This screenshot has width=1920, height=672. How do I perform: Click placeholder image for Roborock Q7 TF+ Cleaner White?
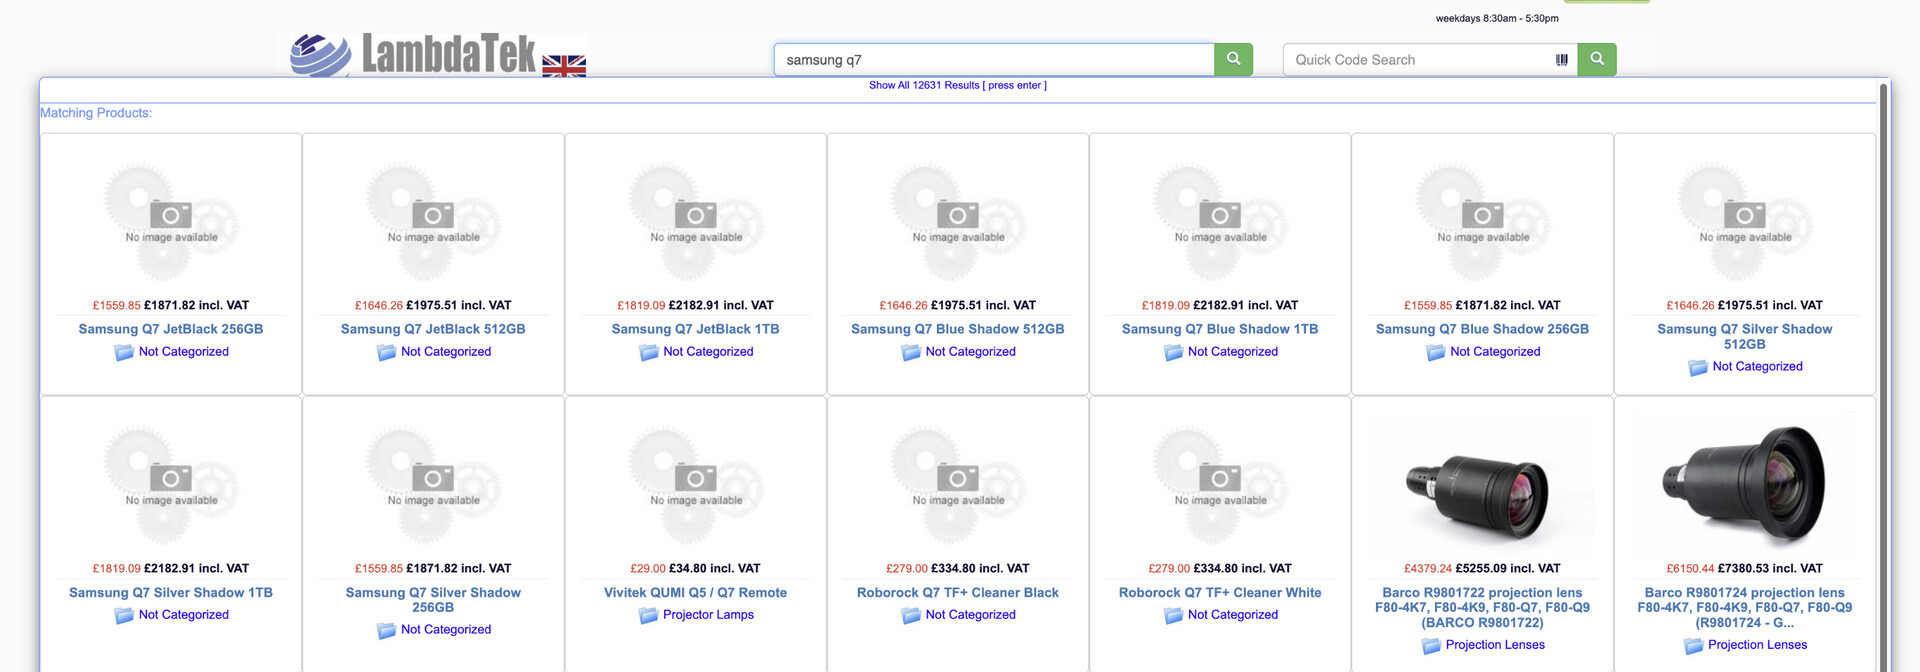coord(1220,485)
